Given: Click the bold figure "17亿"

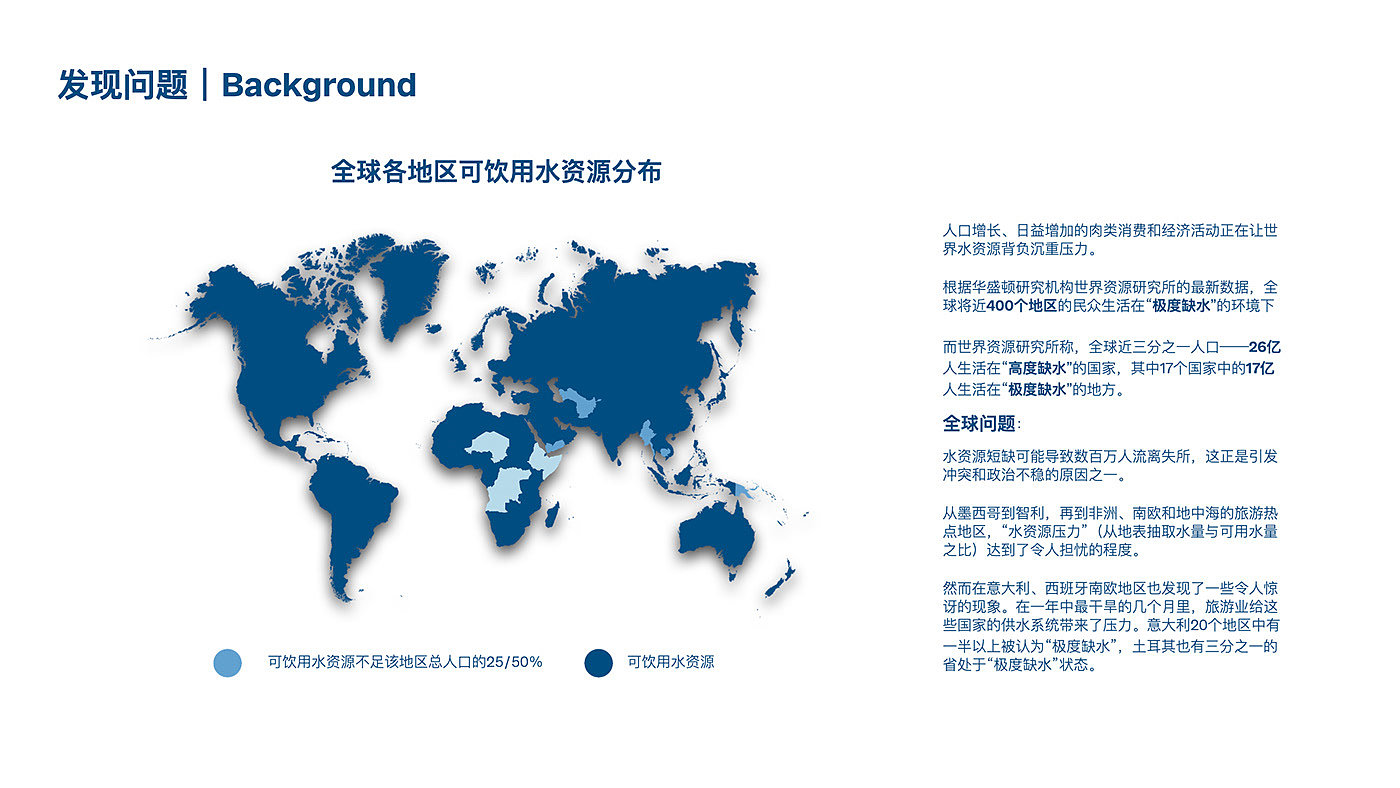Looking at the screenshot, I should pos(1259,369).
